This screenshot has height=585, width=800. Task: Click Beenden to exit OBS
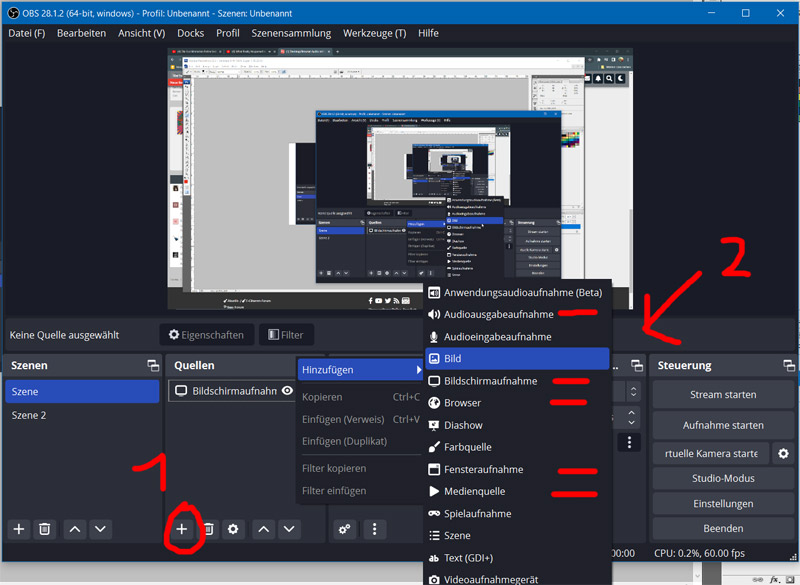(x=723, y=528)
